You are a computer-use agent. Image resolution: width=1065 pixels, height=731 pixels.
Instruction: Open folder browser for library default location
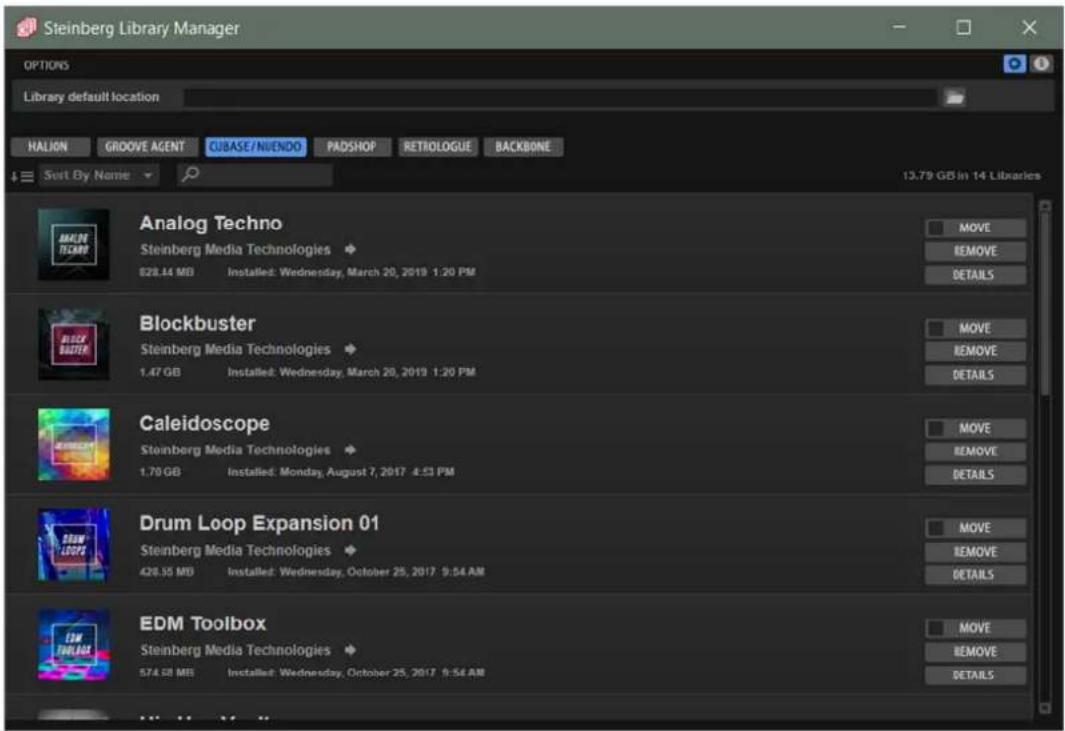point(954,97)
